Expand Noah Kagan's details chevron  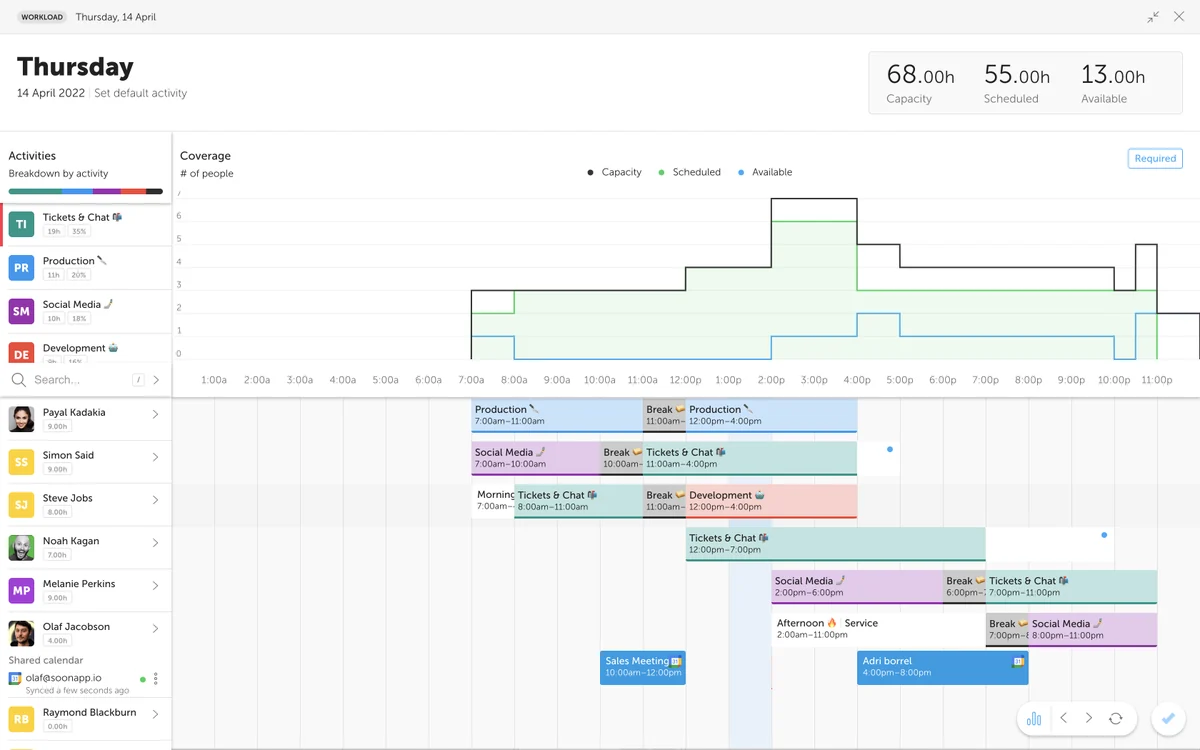point(155,543)
